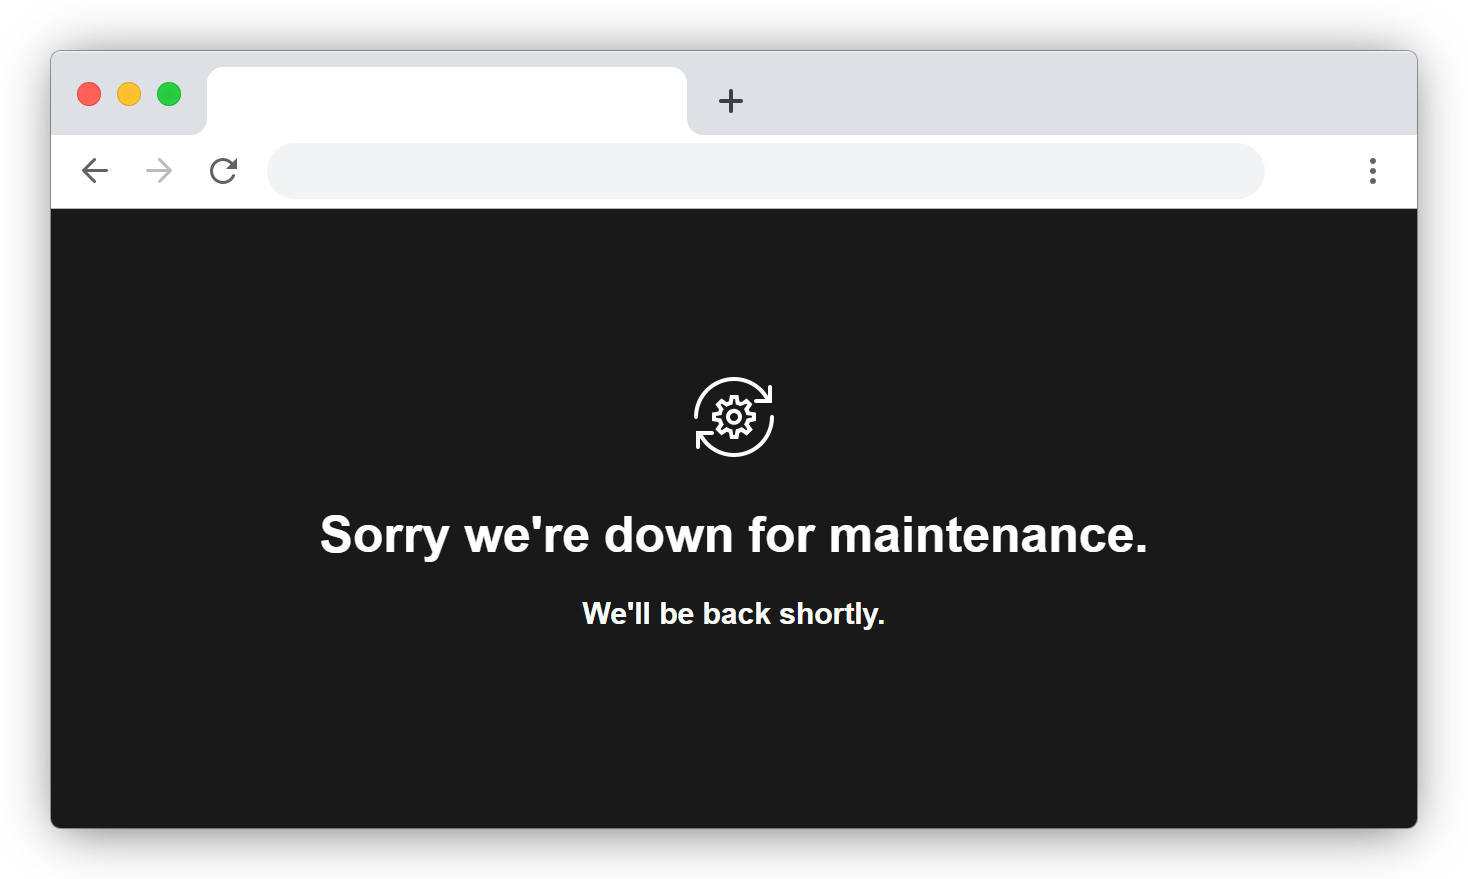Go back with the left arrow button
Viewport: 1468px width, 879px height.
click(95, 171)
